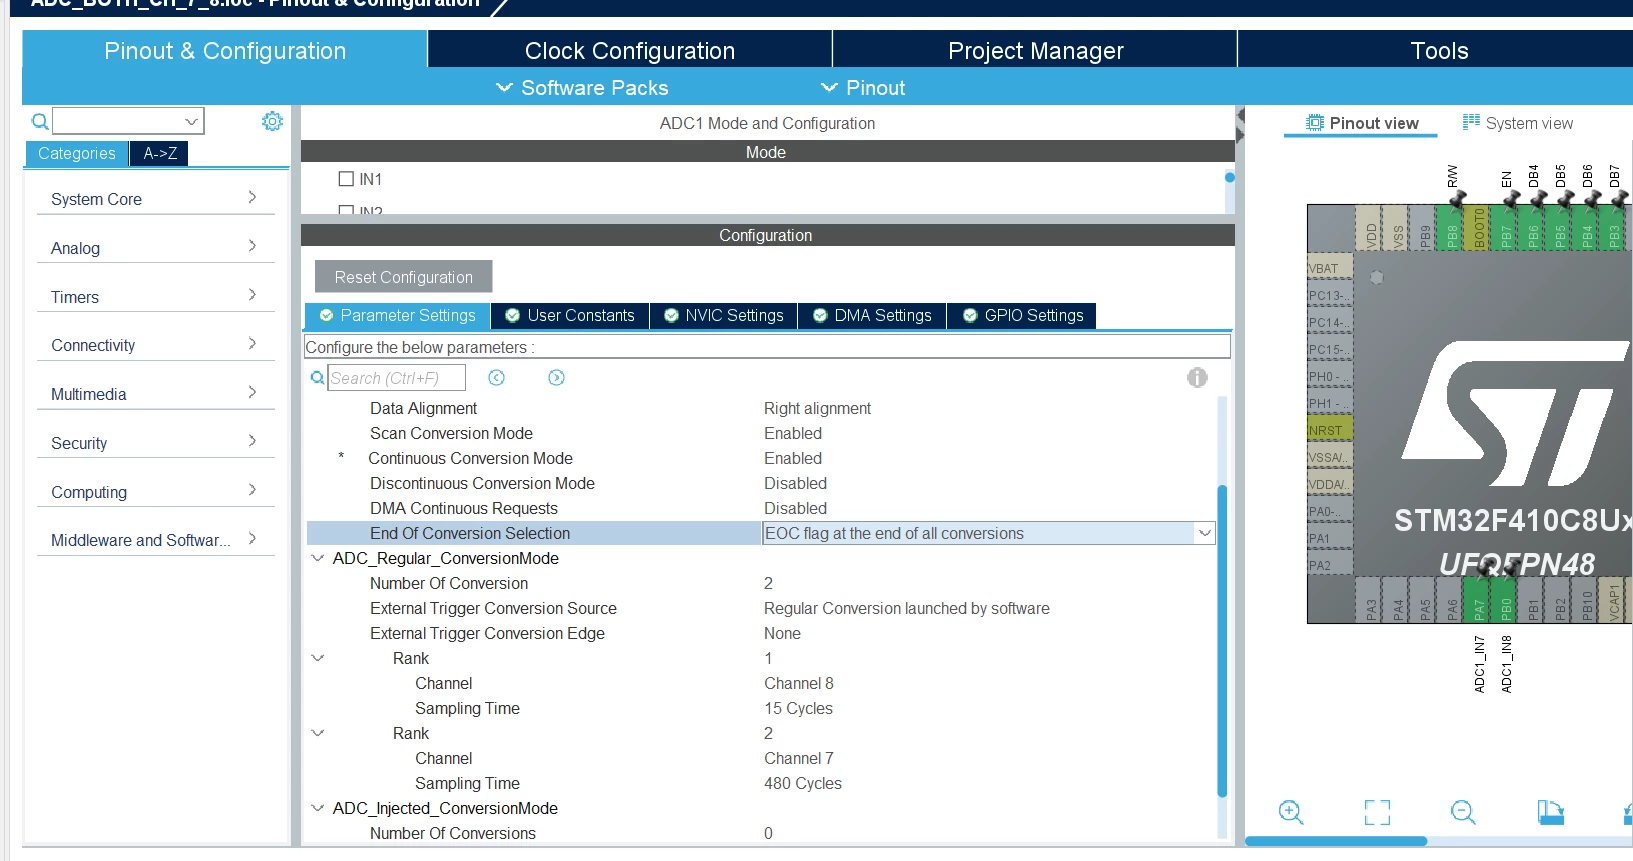Open the NVIC Settings tab
1633x861 pixels.
[x=724, y=316]
